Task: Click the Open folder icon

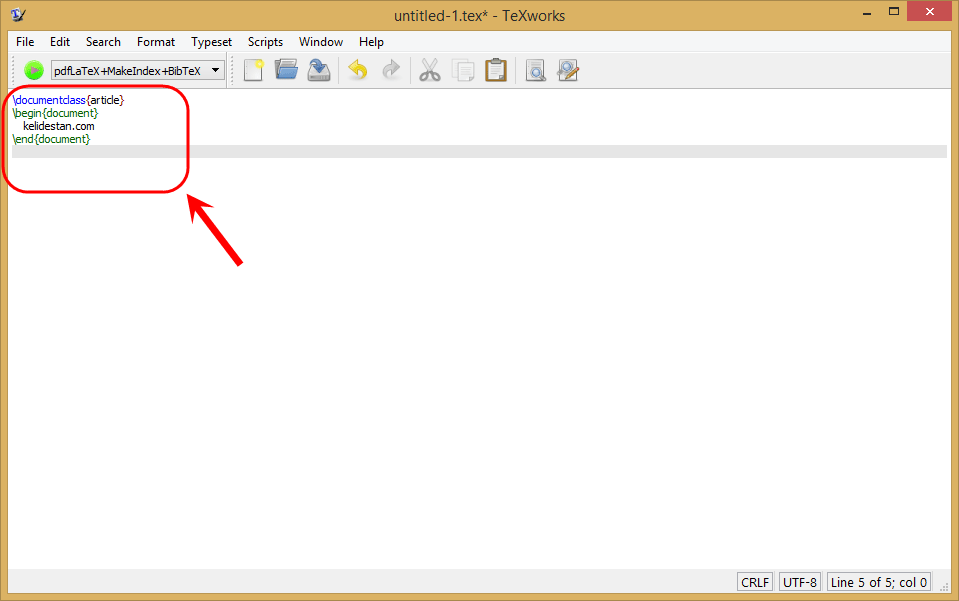Action: pyautogui.click(x=286, y=70)
